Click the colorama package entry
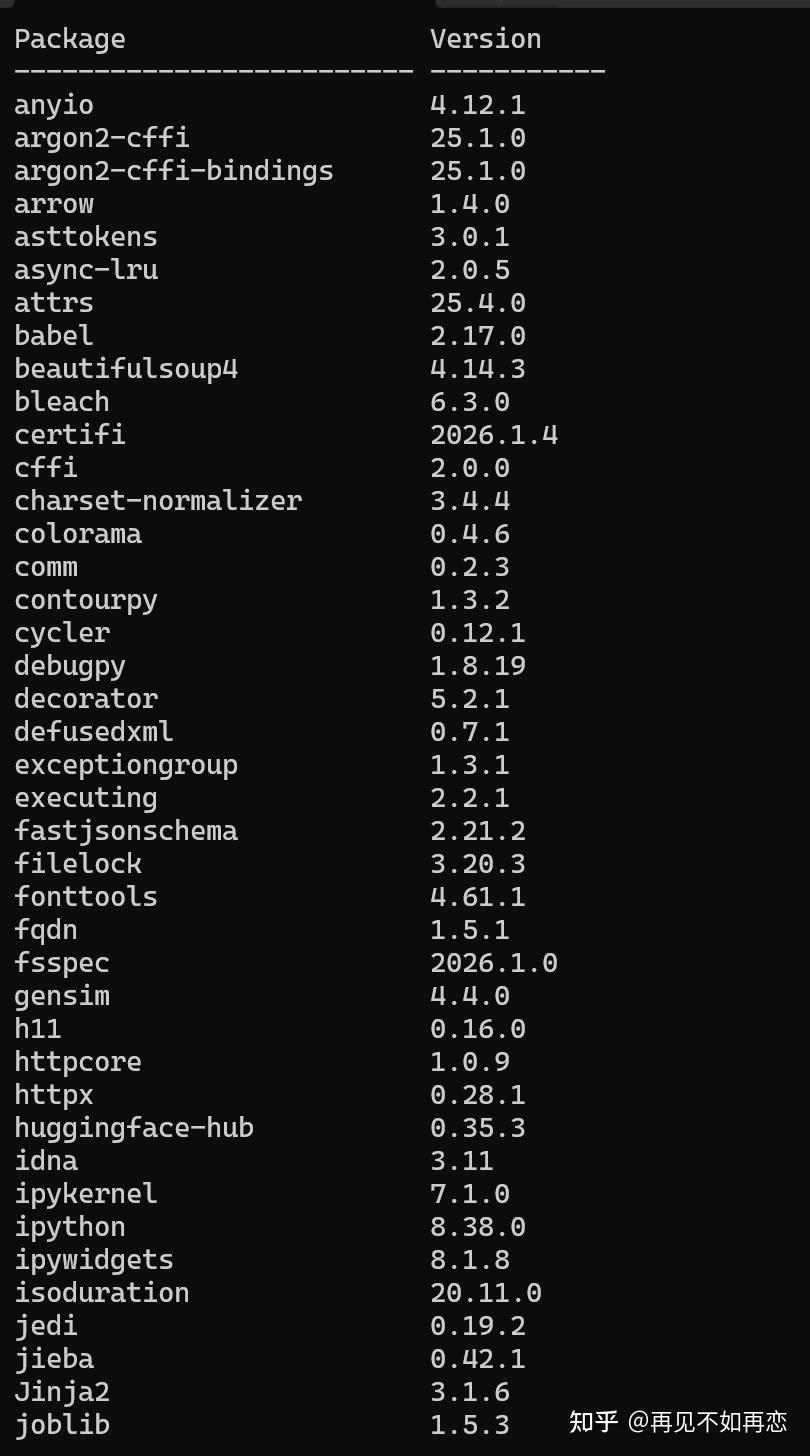810x1456 pixels. [x=78, y=534]
